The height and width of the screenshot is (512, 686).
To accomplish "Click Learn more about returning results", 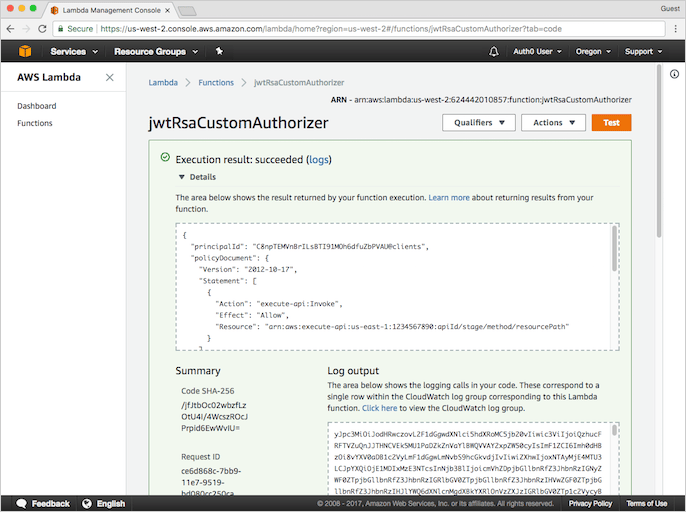I will click(x=448, y=198).
